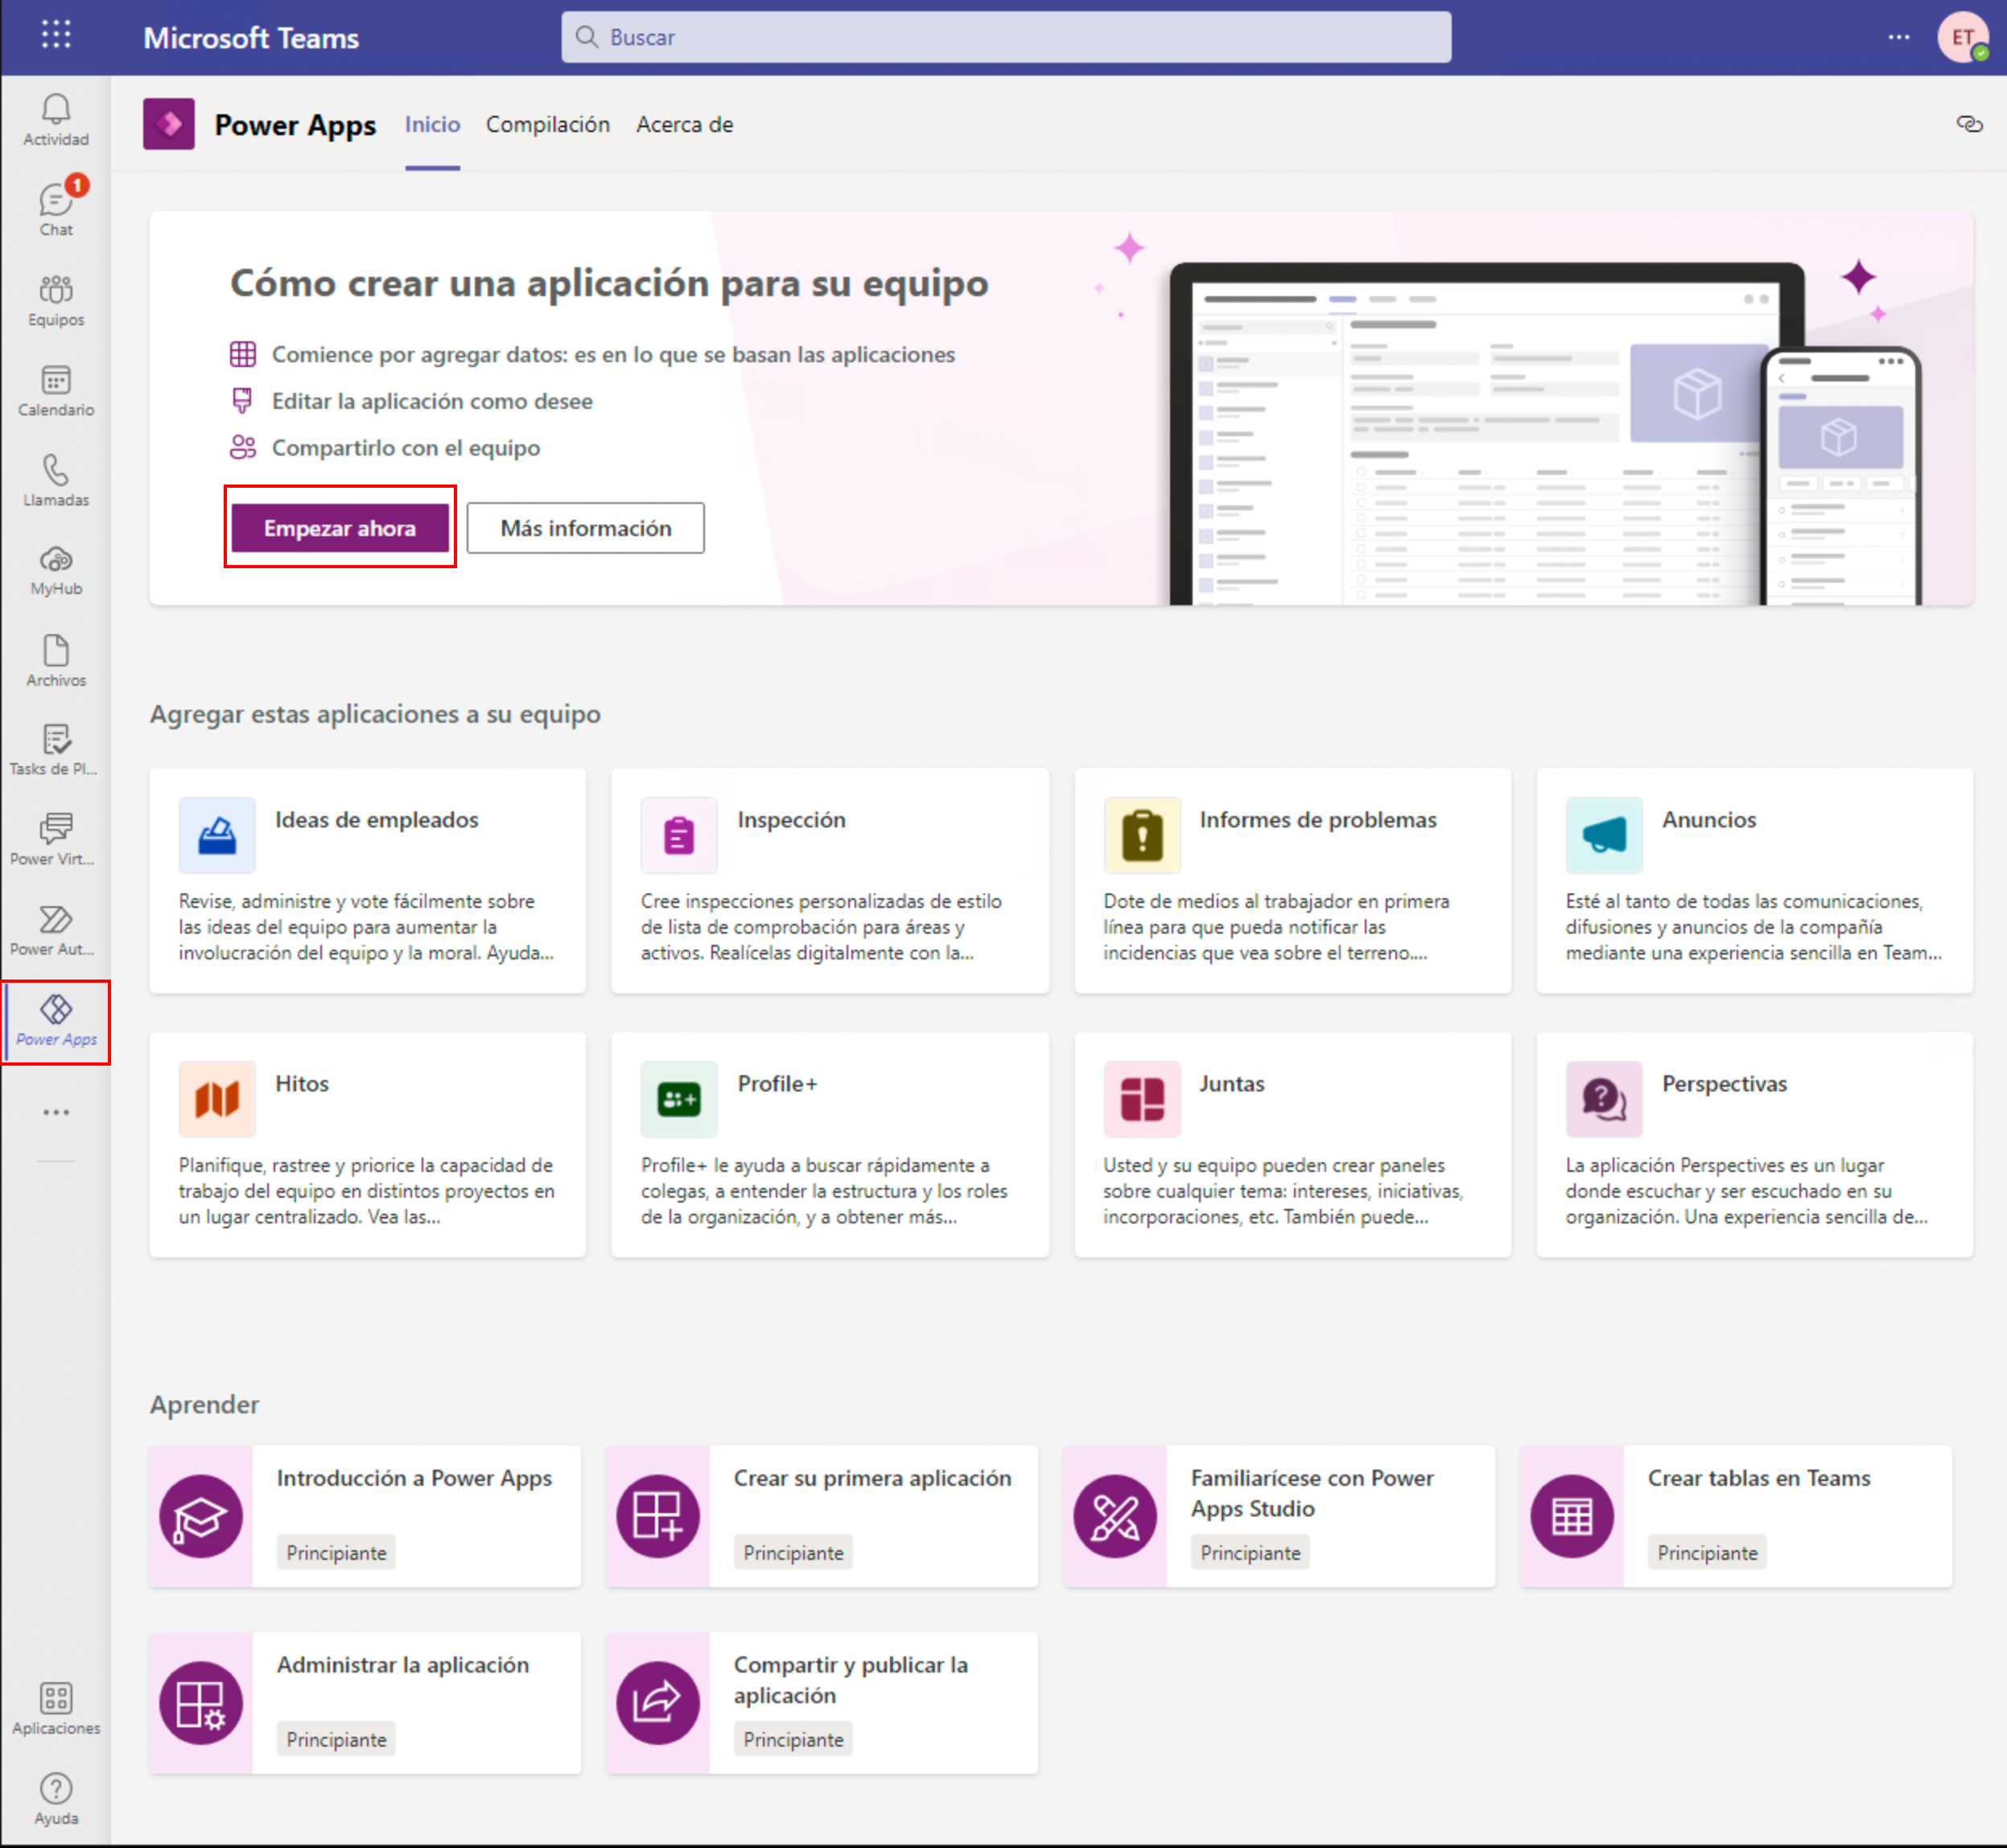This screenshot has height=1848, width=2007.
Task: Click the Más información button
Action: click(585, 528)
